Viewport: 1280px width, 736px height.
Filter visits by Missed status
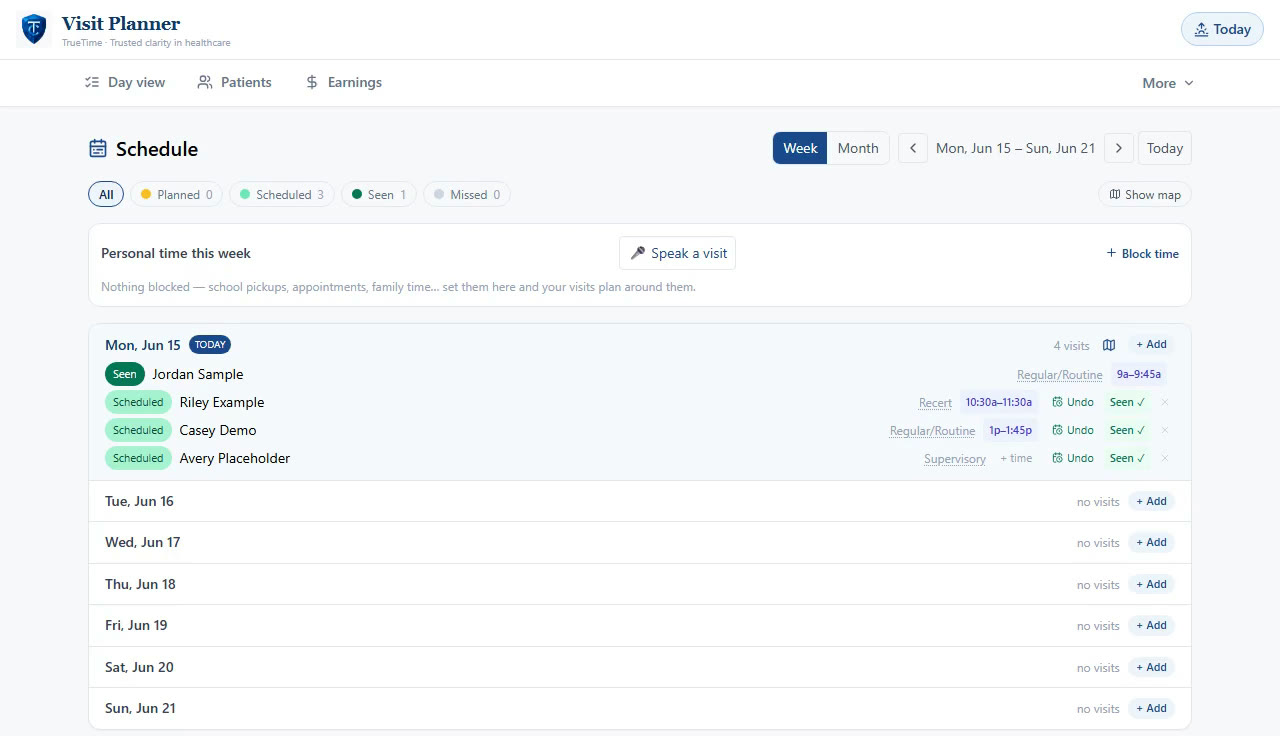point(467,194)
